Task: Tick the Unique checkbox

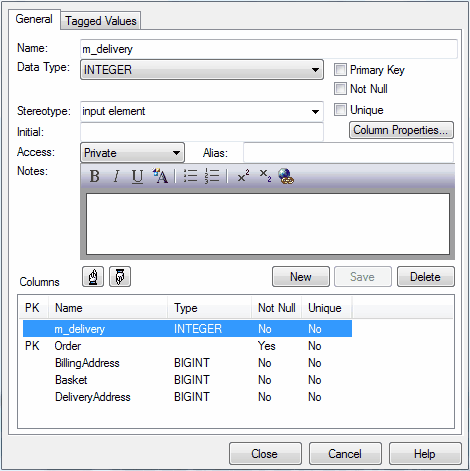Action: click(340, 109)
